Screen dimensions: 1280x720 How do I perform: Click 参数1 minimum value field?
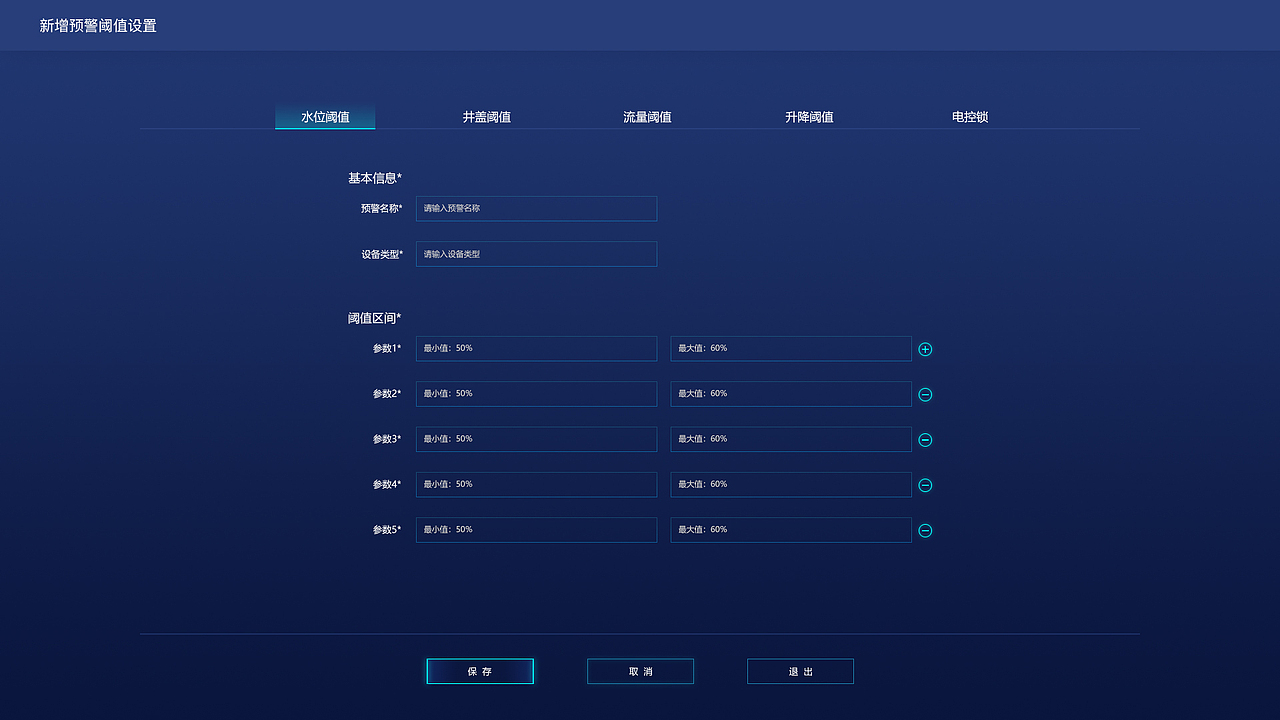click(536, 348)
